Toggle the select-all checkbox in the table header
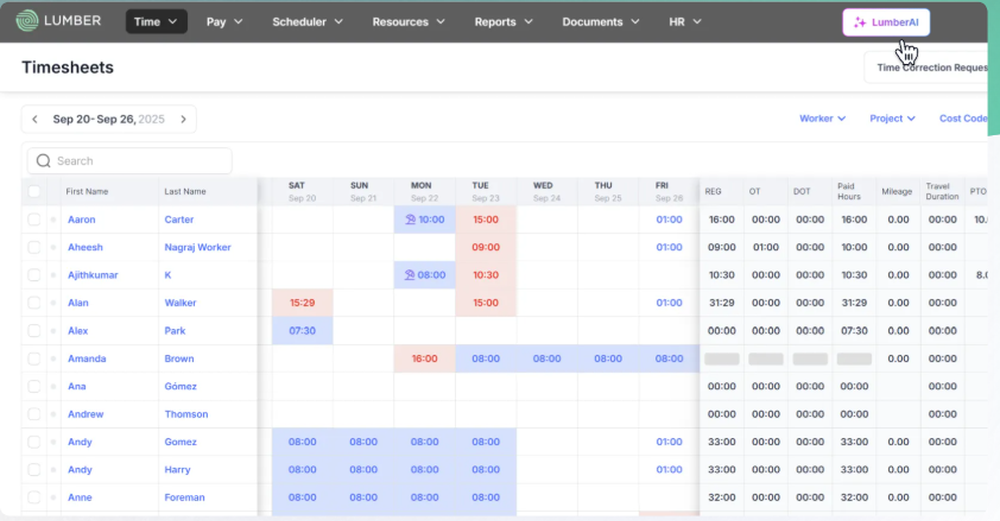The width and height of the screenshot is (1000, 521). [35, 191]
